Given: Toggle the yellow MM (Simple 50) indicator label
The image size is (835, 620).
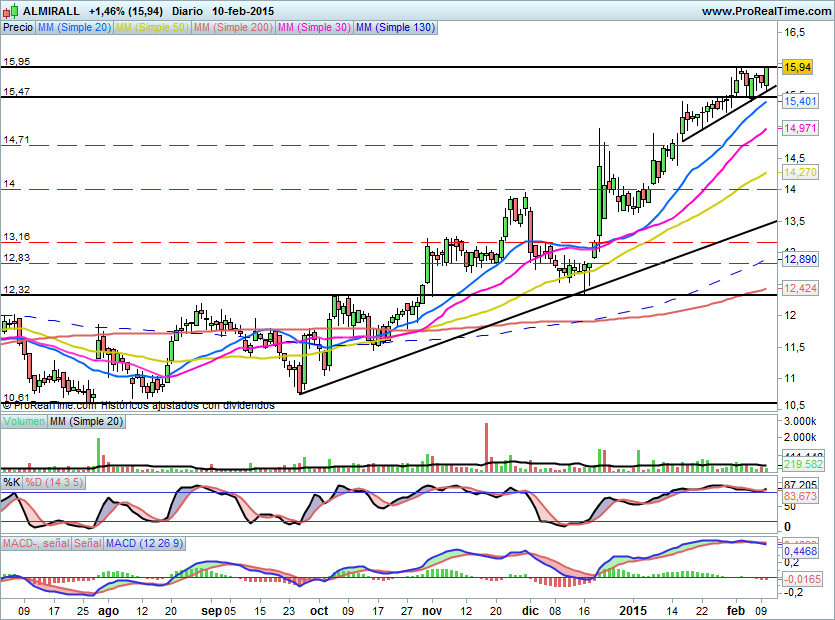Looking at the screenshot, I should [x=151, y=28].
